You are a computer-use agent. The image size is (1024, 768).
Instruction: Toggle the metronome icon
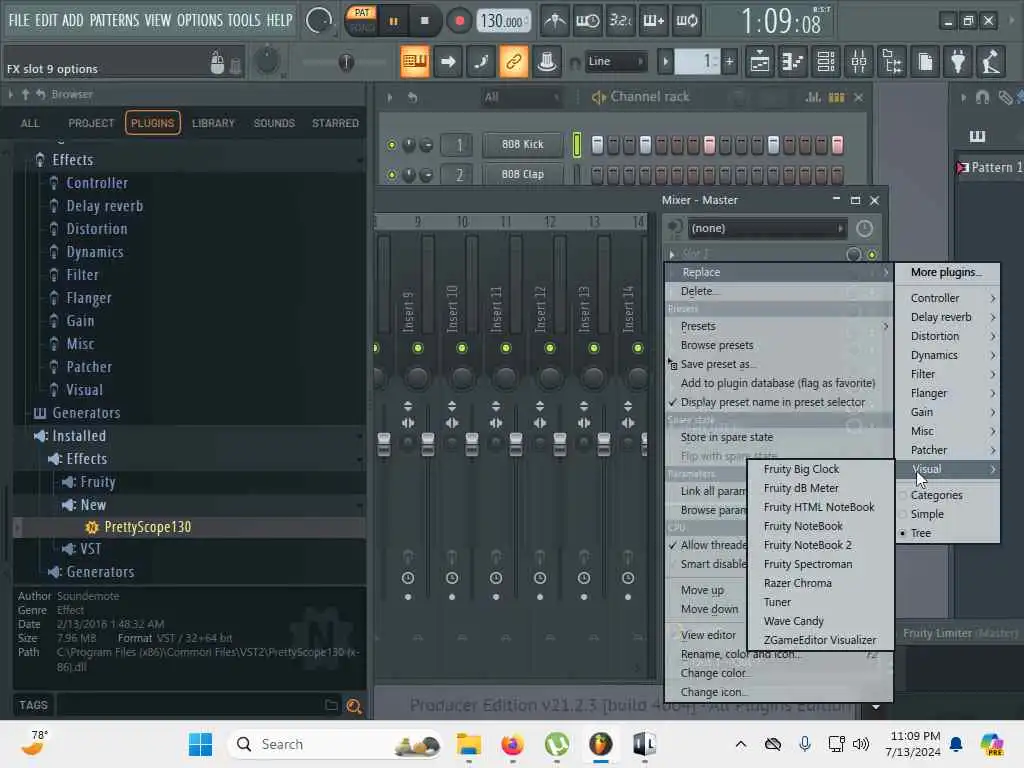555,22
